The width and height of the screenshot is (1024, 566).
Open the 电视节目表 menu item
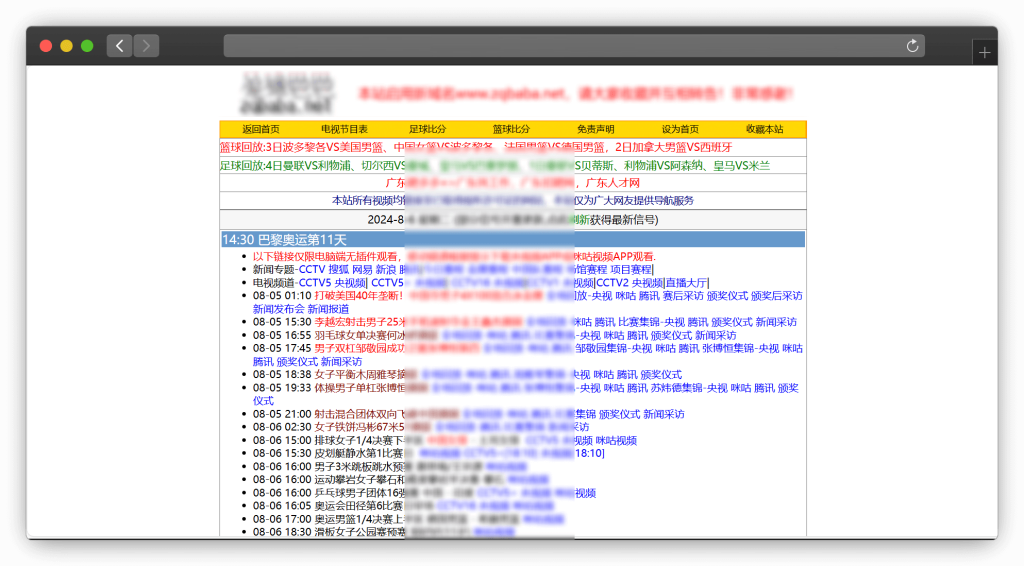(x=344, y=129)
